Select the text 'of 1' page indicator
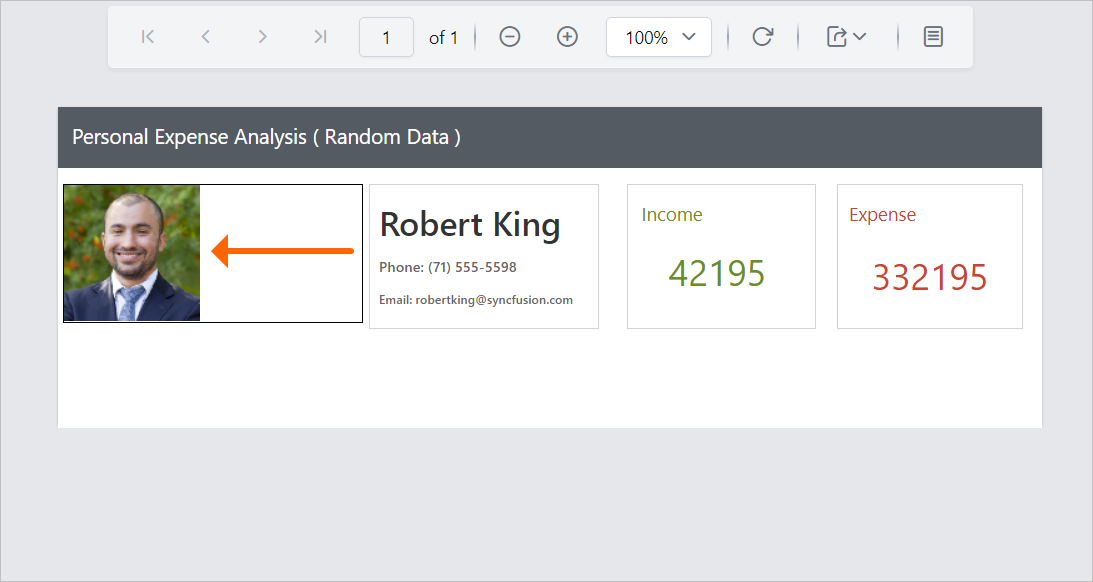Image resolution: width=1093 pixels, height=582 pixels. (x=443, y=37)
